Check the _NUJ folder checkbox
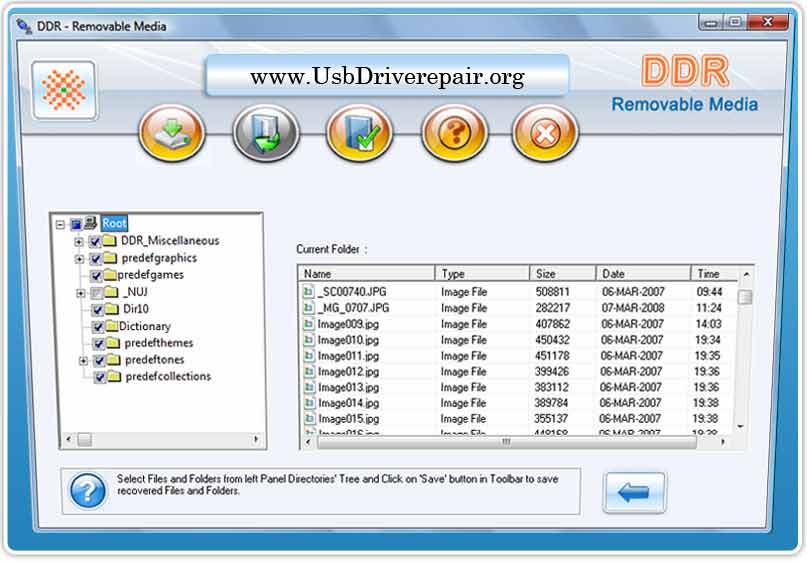Image resolution: width=807 pixels, height=563 pixels. (x=97, y=293)
